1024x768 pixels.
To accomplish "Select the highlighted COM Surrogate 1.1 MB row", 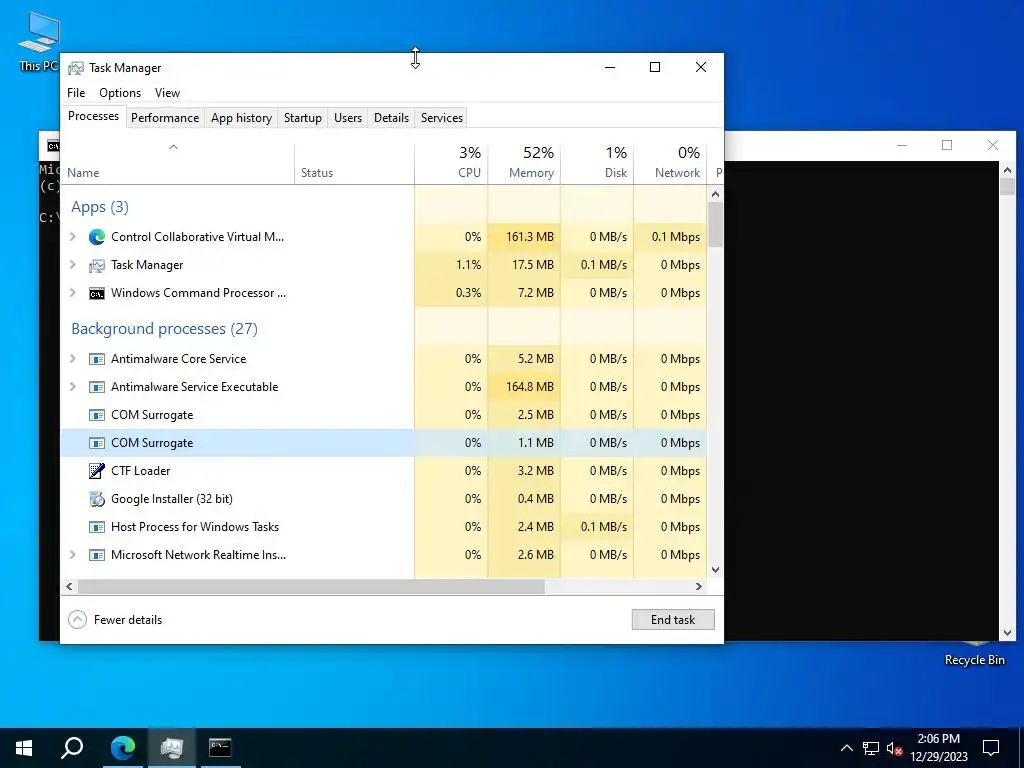I will (384, 443).
